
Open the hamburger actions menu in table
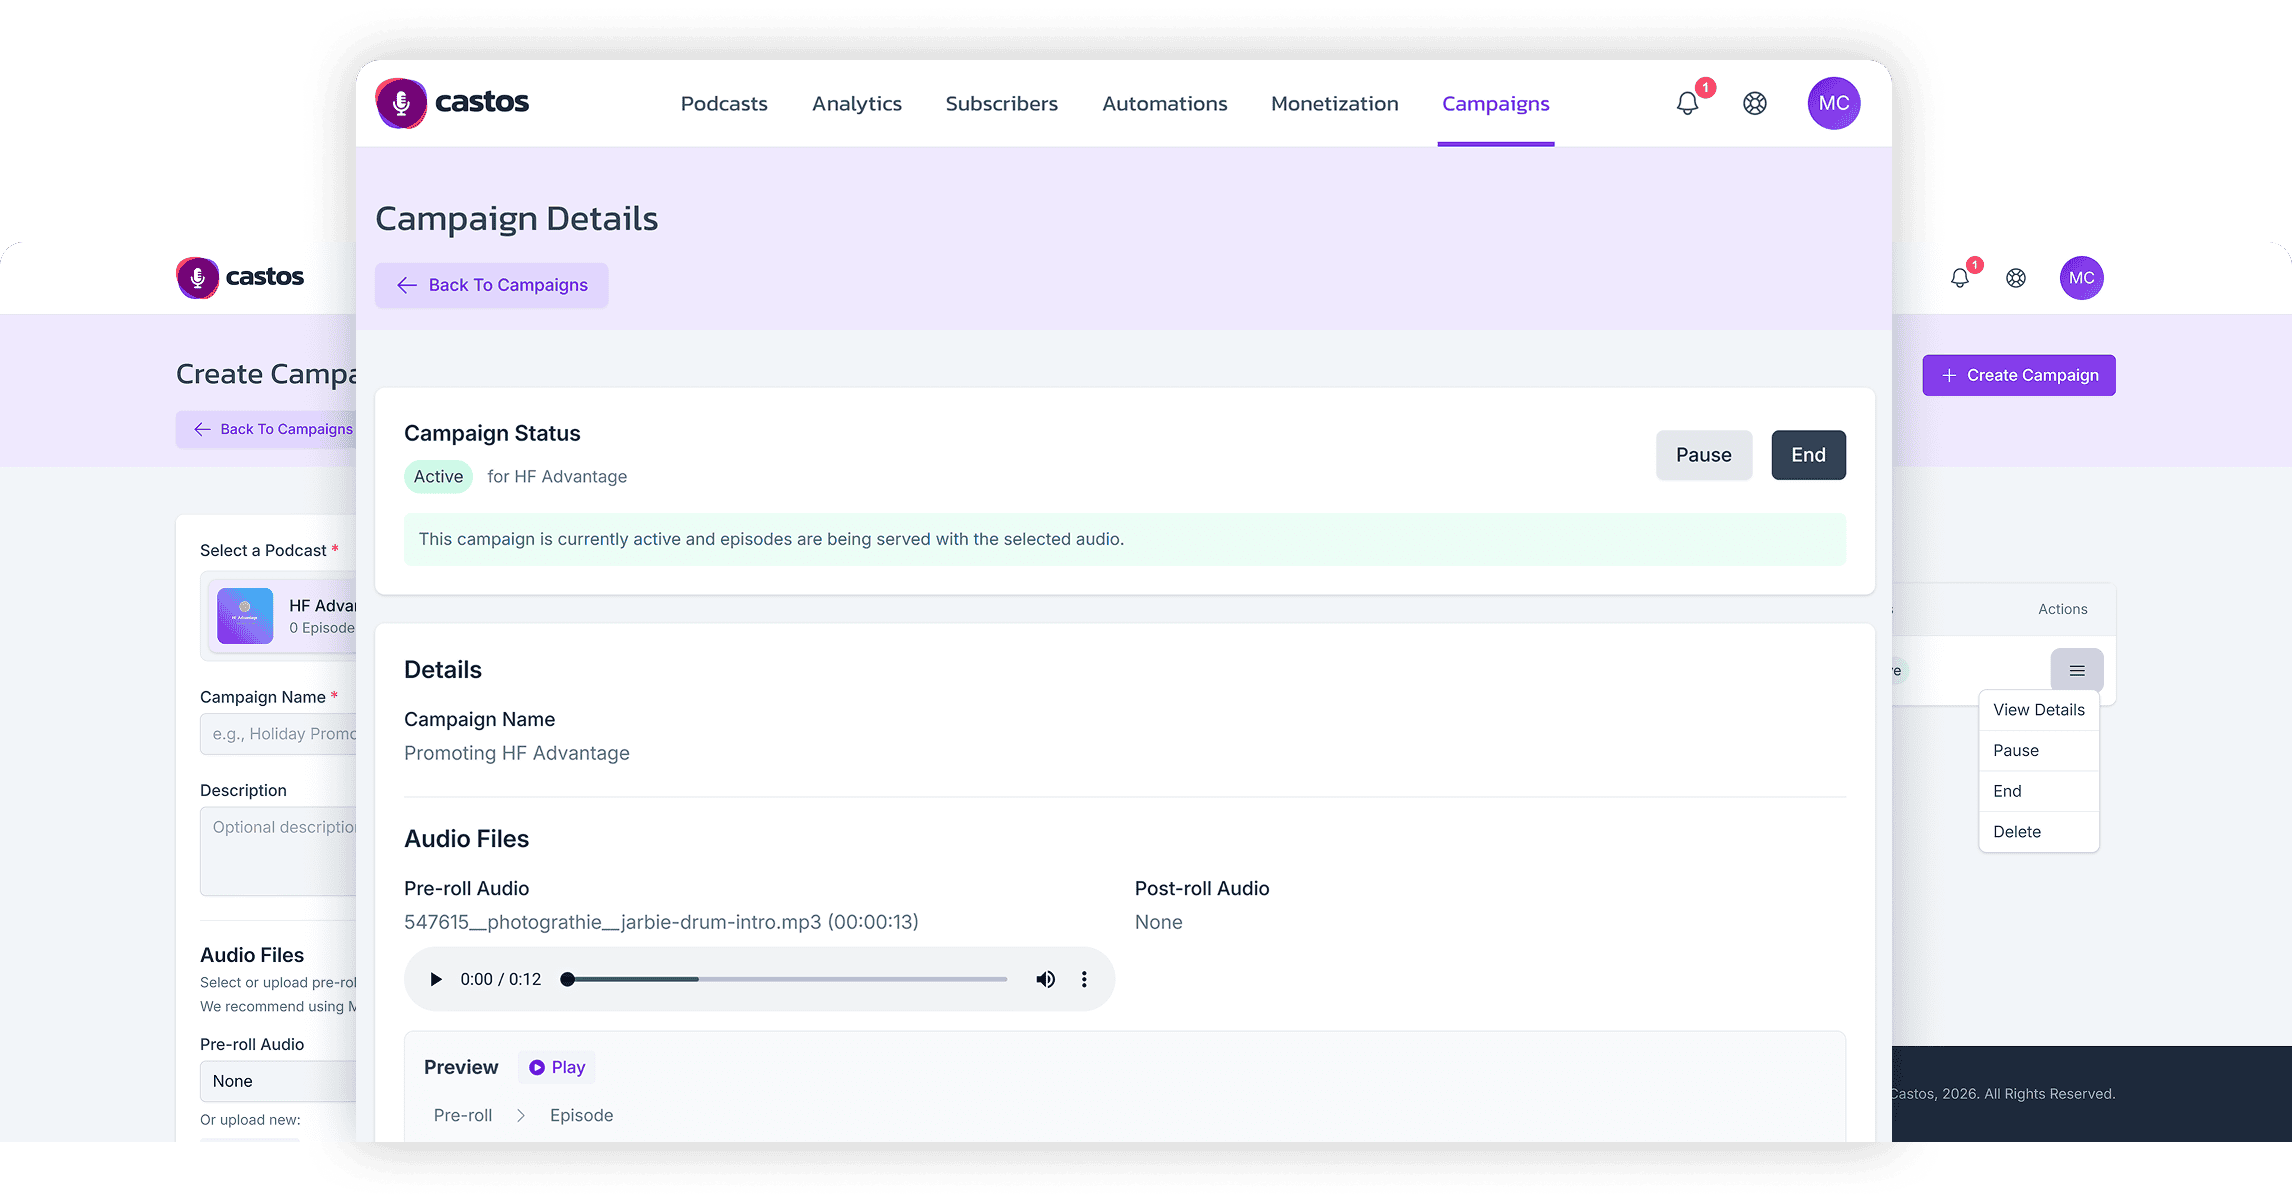2077,670
